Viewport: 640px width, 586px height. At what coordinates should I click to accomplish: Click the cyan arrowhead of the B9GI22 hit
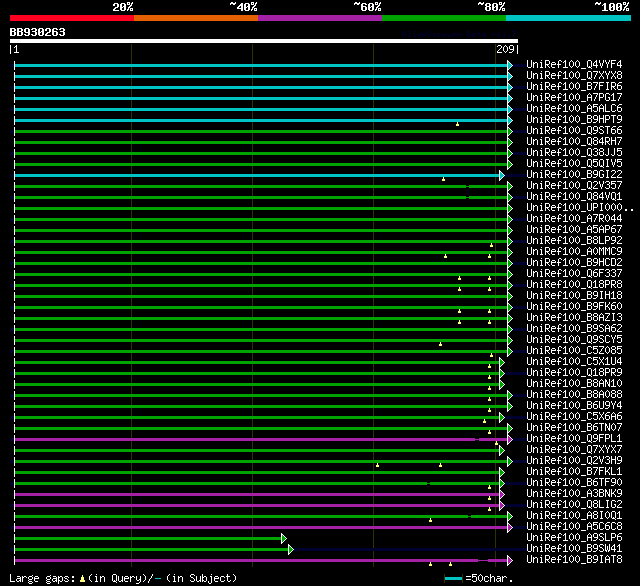[502, 175]
